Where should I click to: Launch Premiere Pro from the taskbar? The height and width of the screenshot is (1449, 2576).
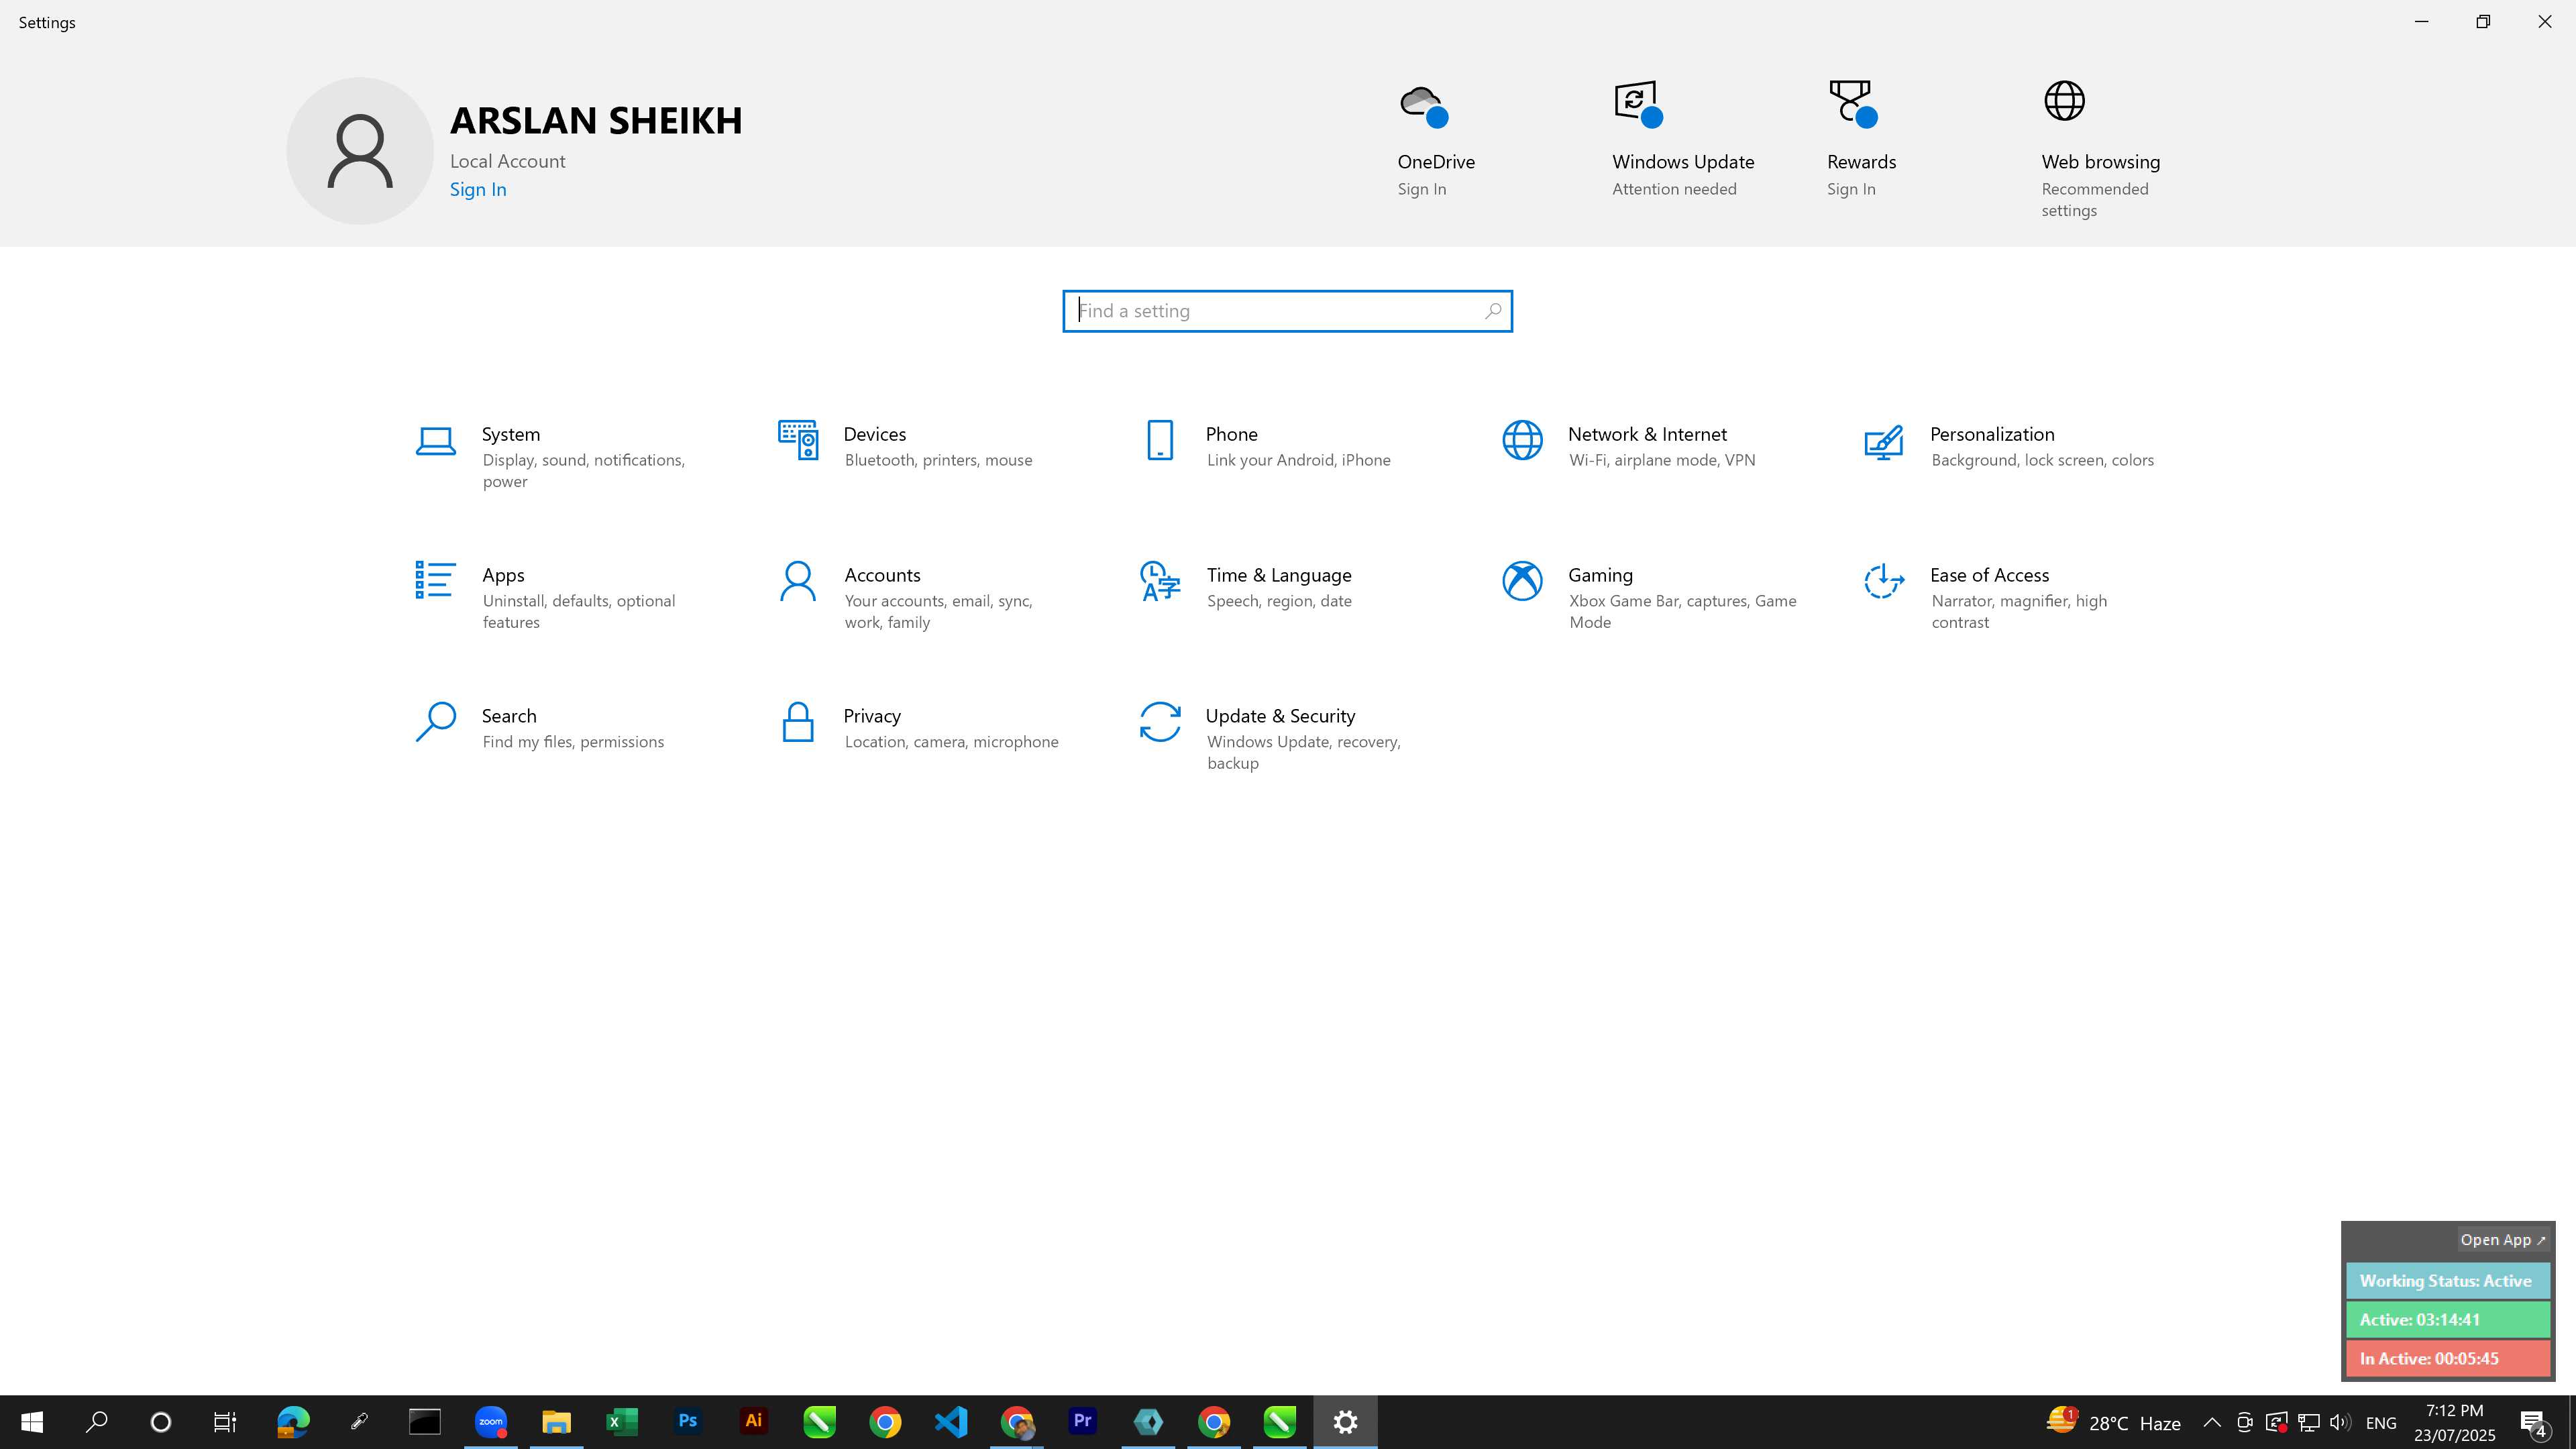tap(1083, 1422)
